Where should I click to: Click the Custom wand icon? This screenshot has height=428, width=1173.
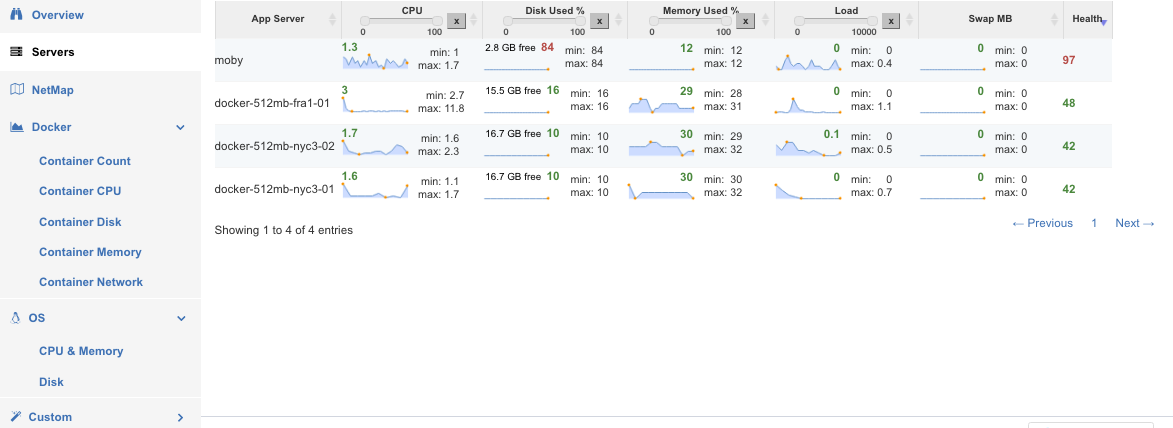click(x=15, y=417)
